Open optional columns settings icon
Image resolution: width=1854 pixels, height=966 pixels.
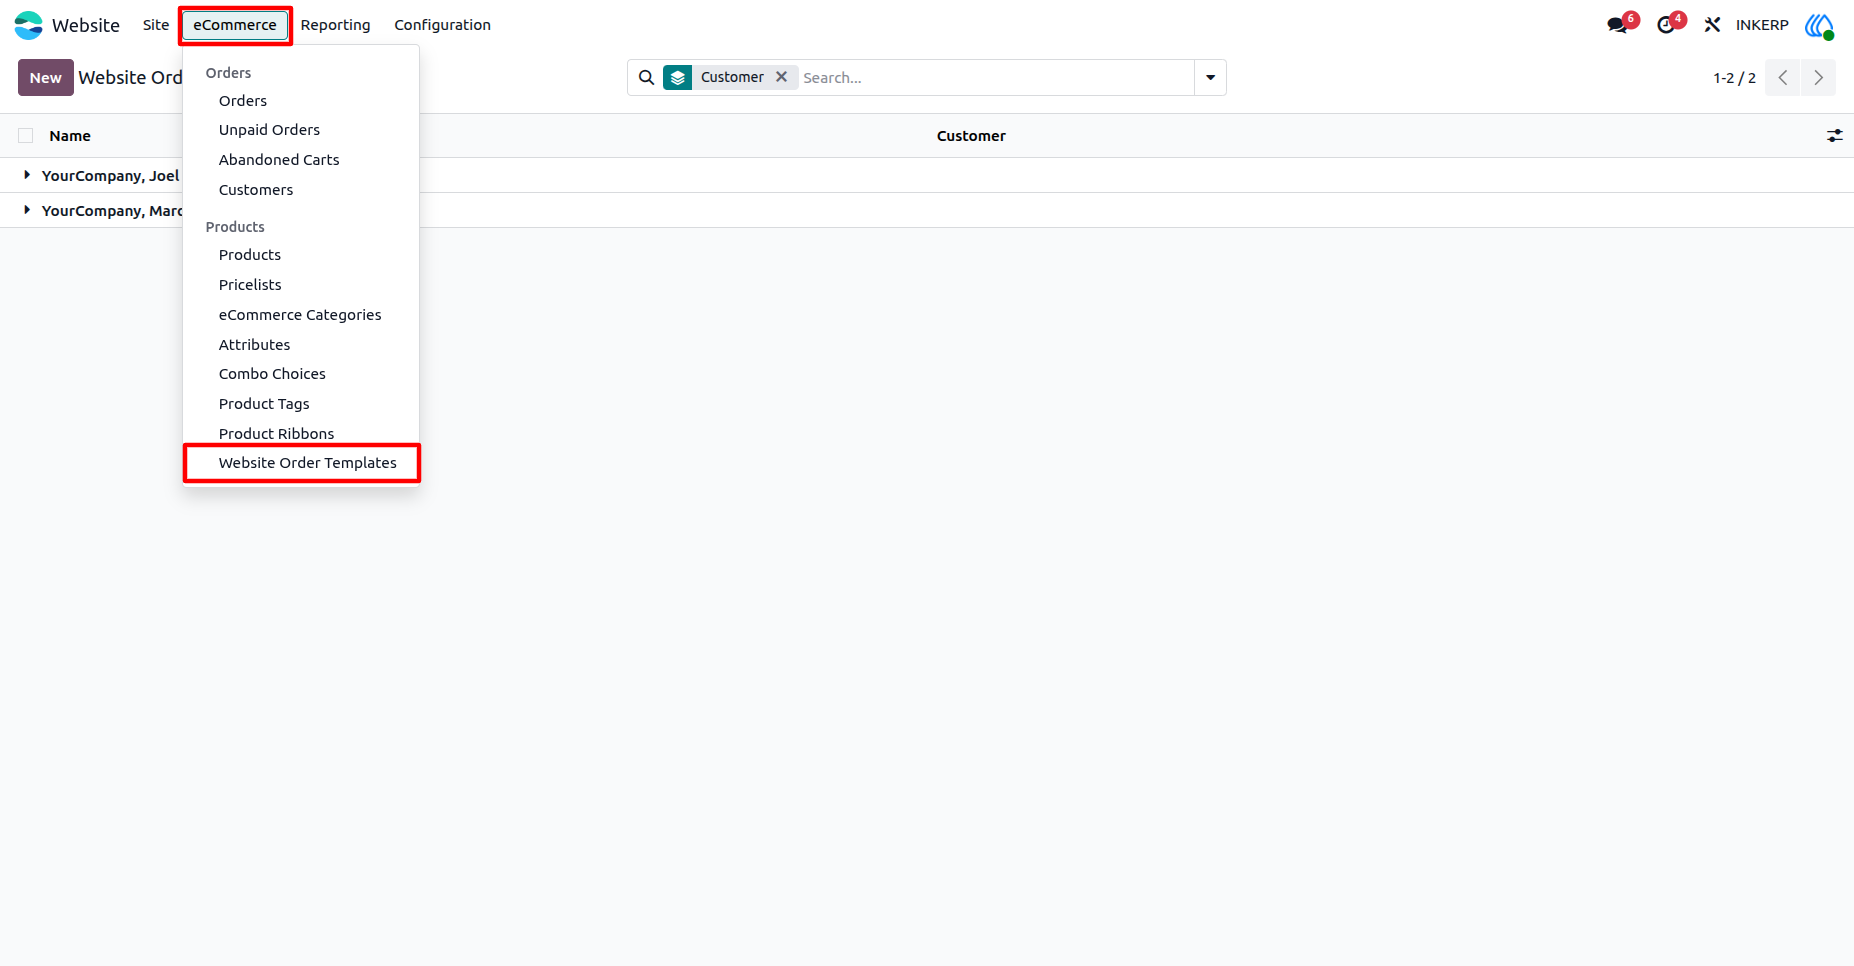[x=1835, y=136]
